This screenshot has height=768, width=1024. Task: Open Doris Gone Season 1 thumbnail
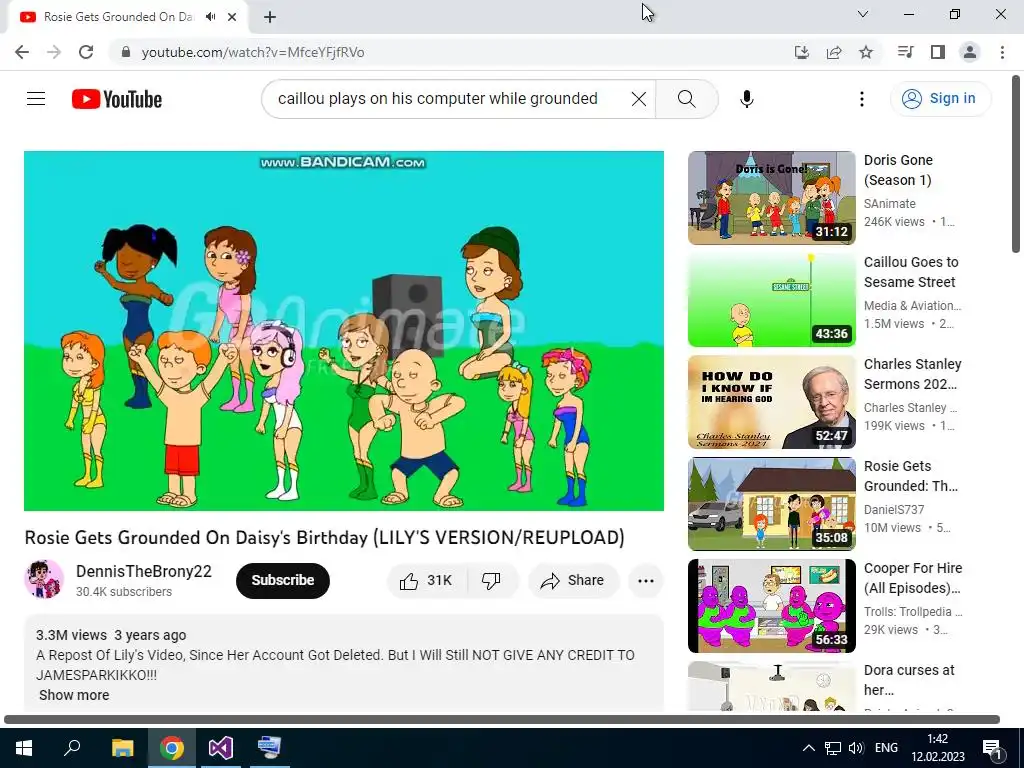771,198
